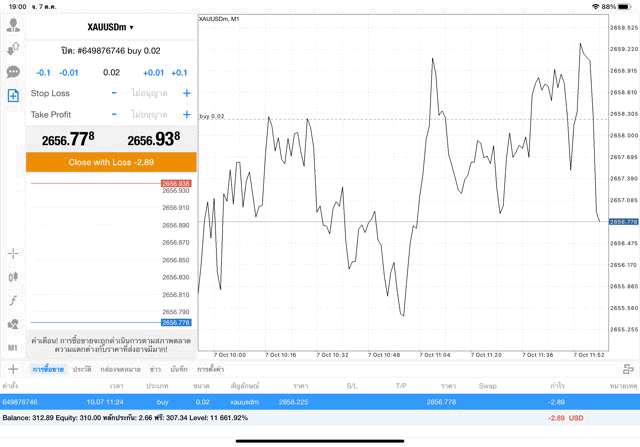Screen dimensions: 640x447
Task: Open the chart type candlestick icon
Action: pyautogui.click(x=13, y=277)
